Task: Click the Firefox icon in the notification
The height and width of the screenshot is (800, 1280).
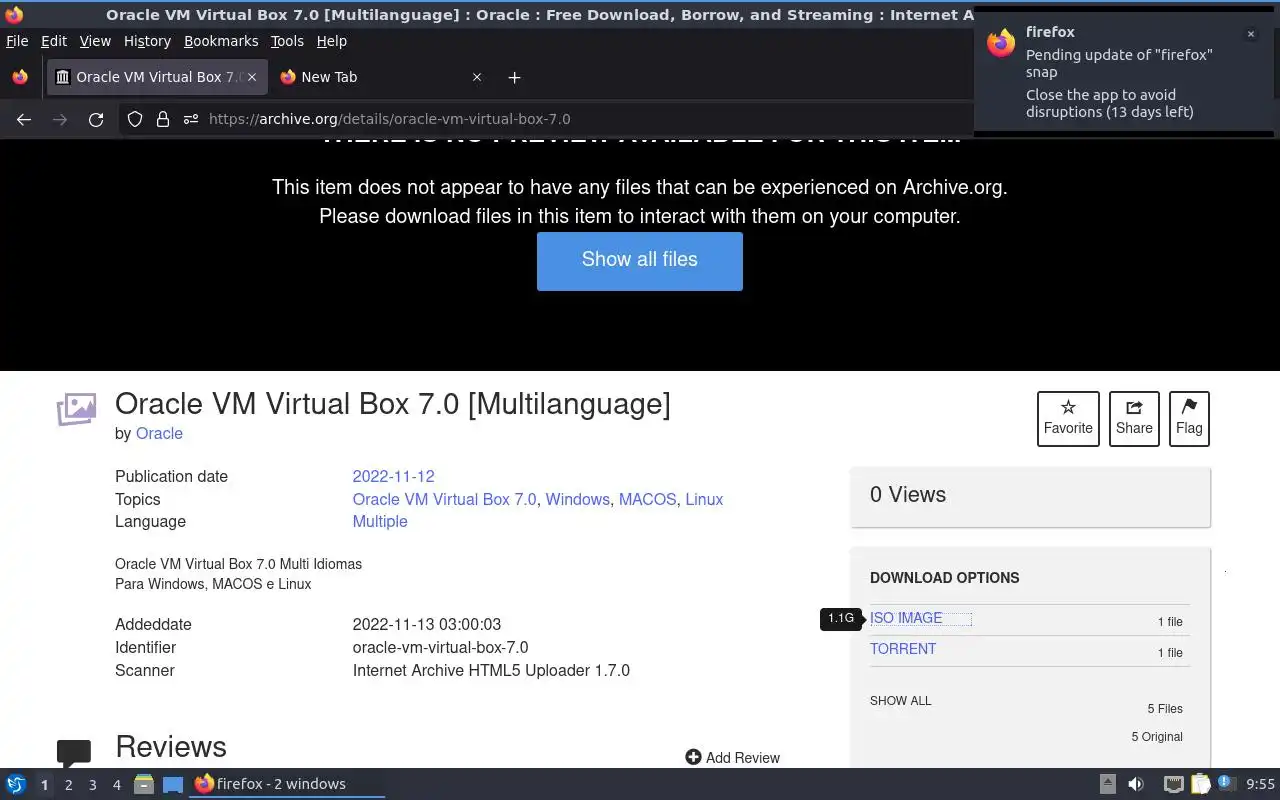Action: pyautogui.click(x=1001, y=43)
